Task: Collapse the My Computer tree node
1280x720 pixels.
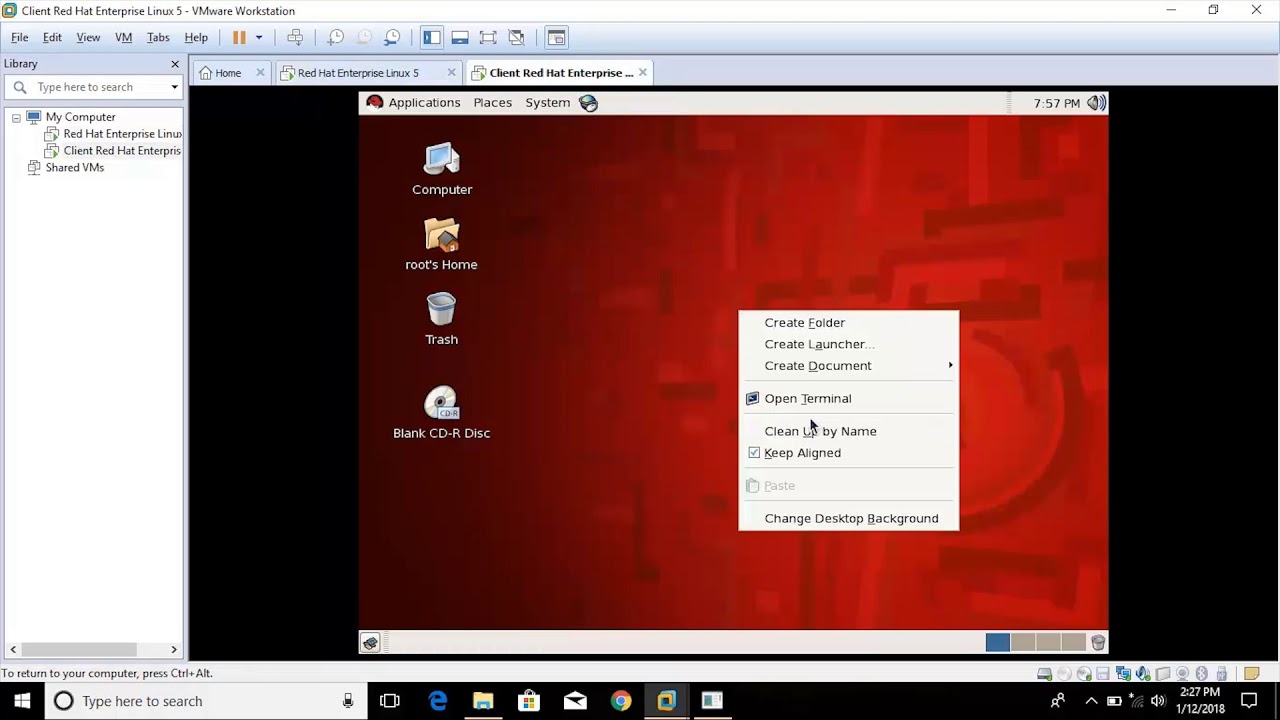Action: (16, 117)
